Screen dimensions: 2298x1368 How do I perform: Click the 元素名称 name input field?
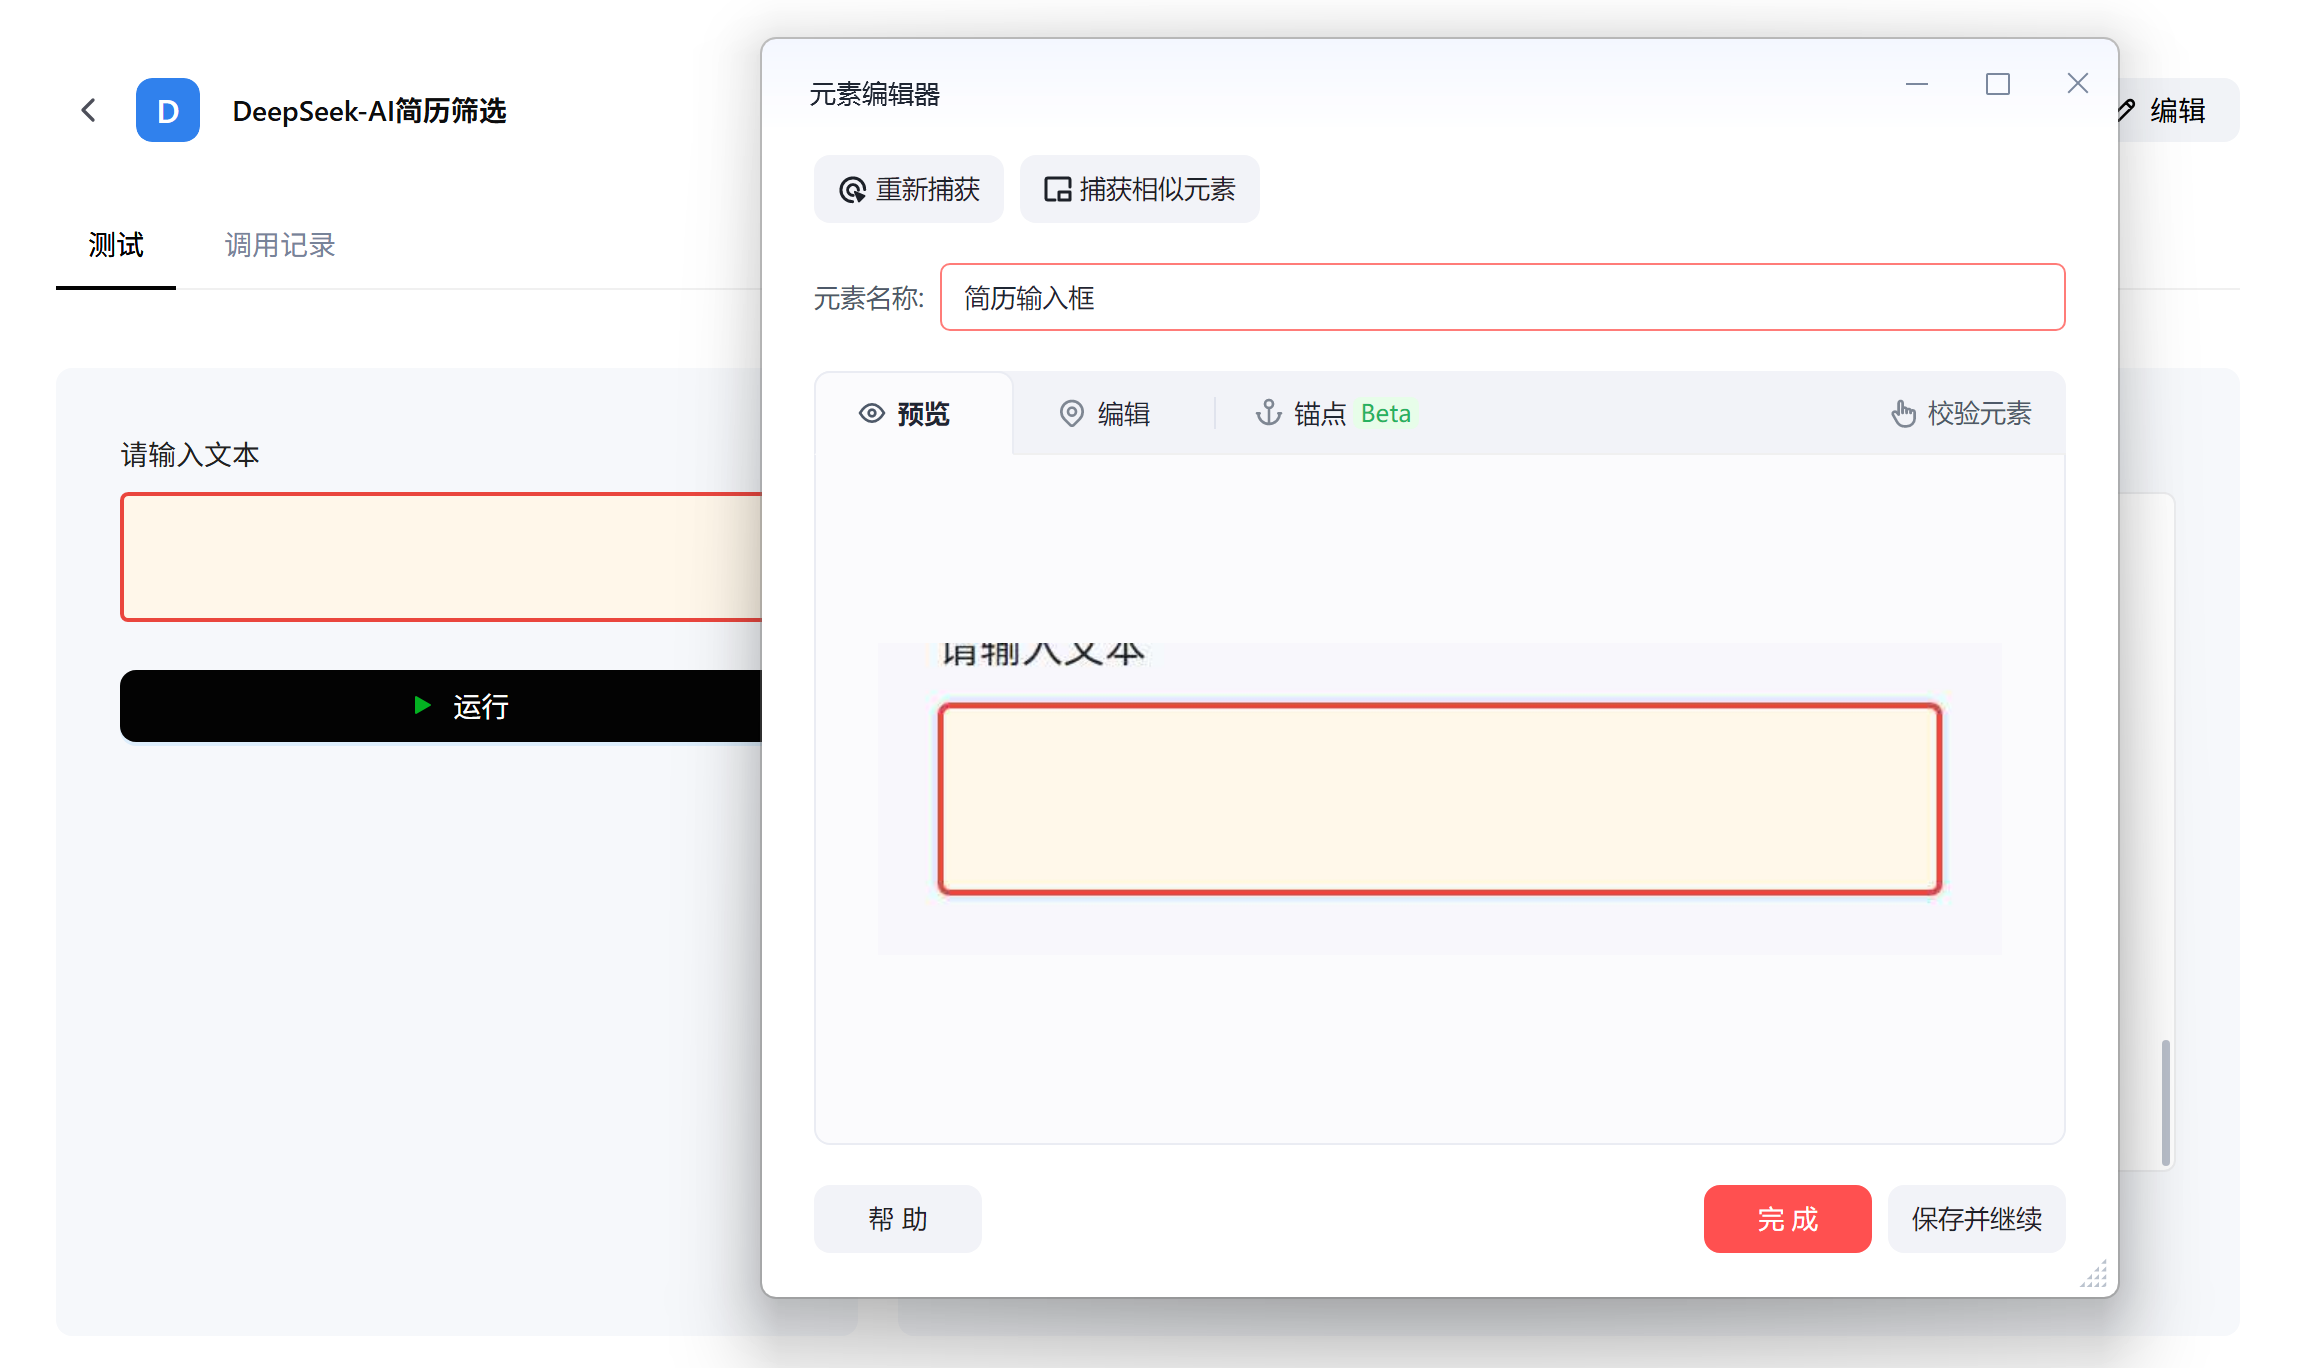pos(1502,297)
